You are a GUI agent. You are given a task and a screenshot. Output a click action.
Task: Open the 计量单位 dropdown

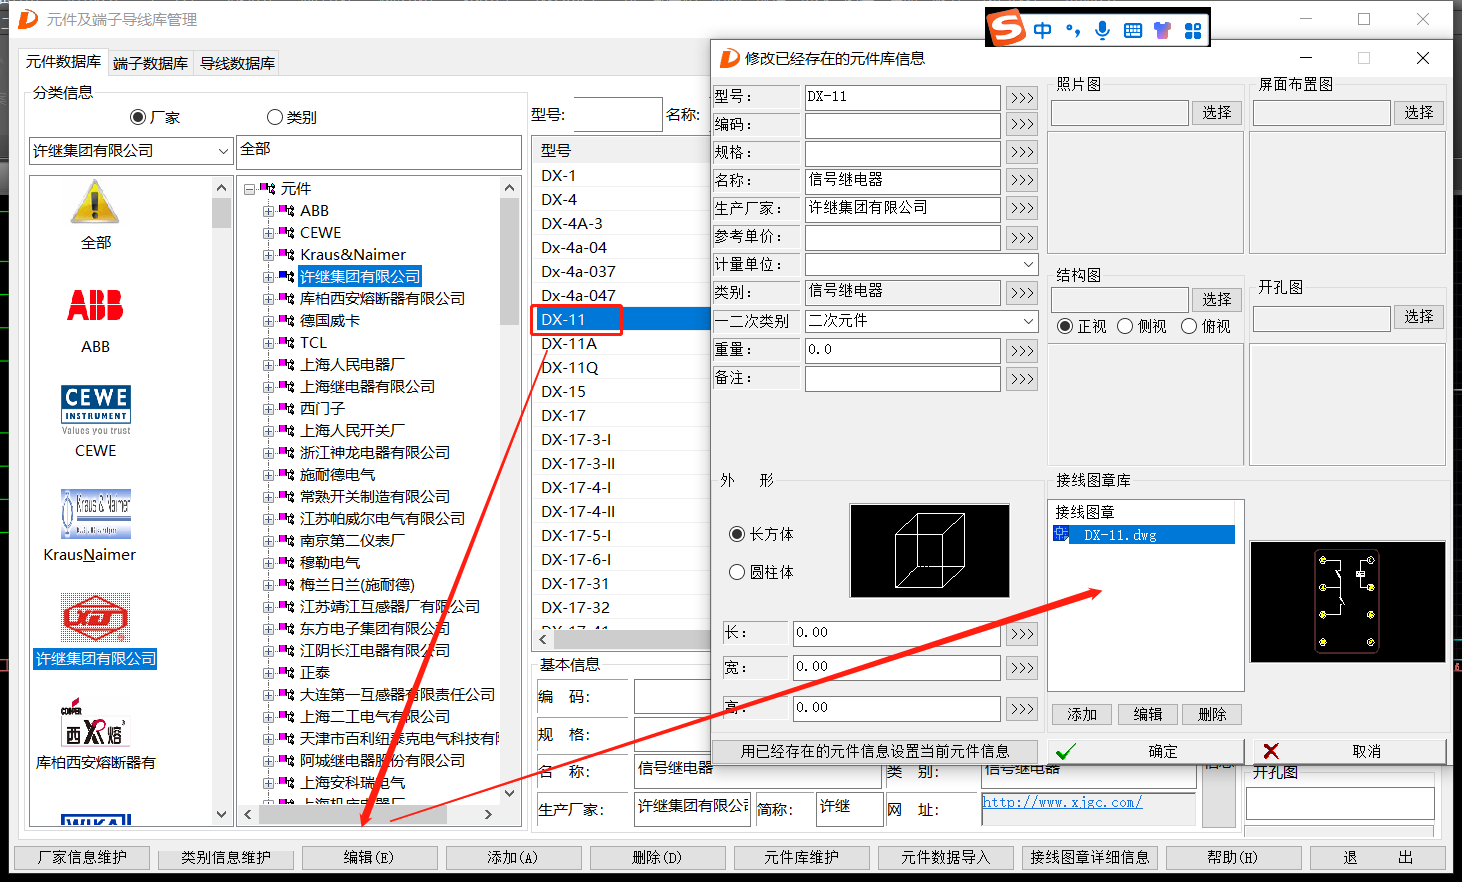point(1028,264)
